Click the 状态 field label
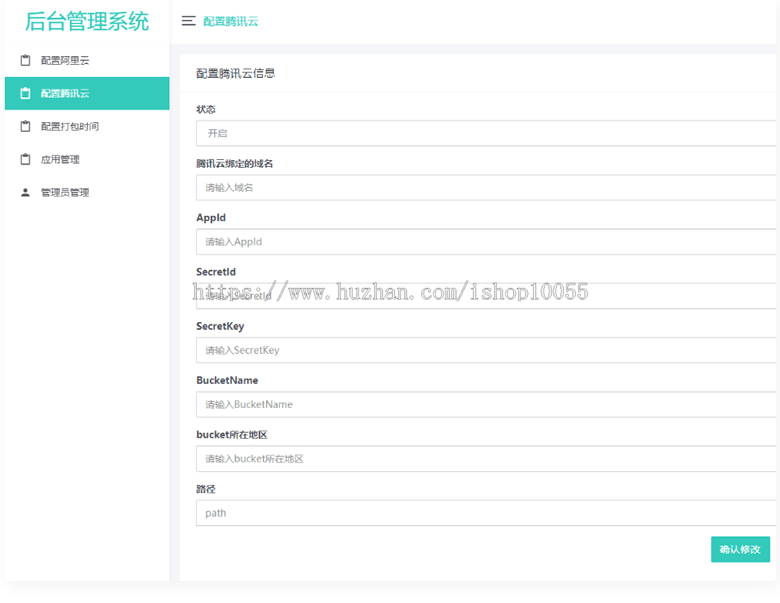 pos(206,109)
